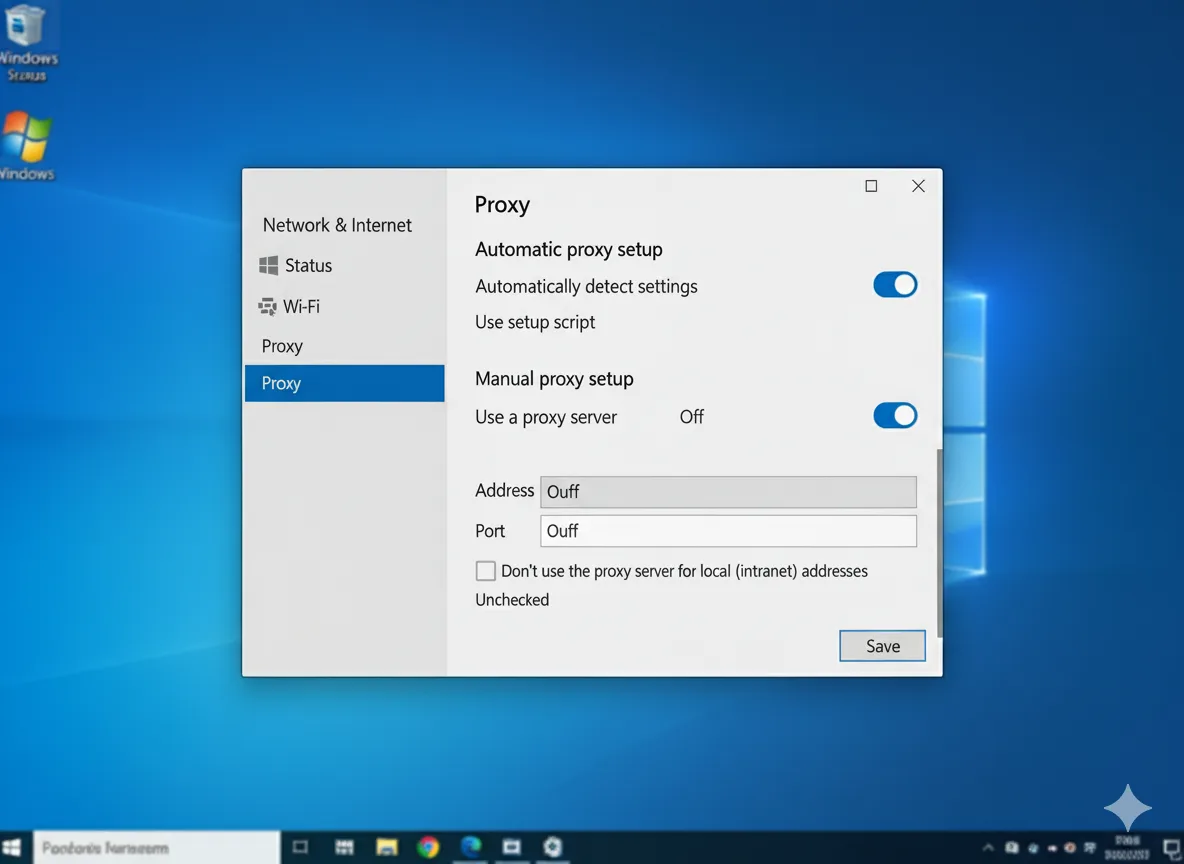Open Google Chrome from the taskbar
Viewport: 1184px width, 864px height.
428,847
